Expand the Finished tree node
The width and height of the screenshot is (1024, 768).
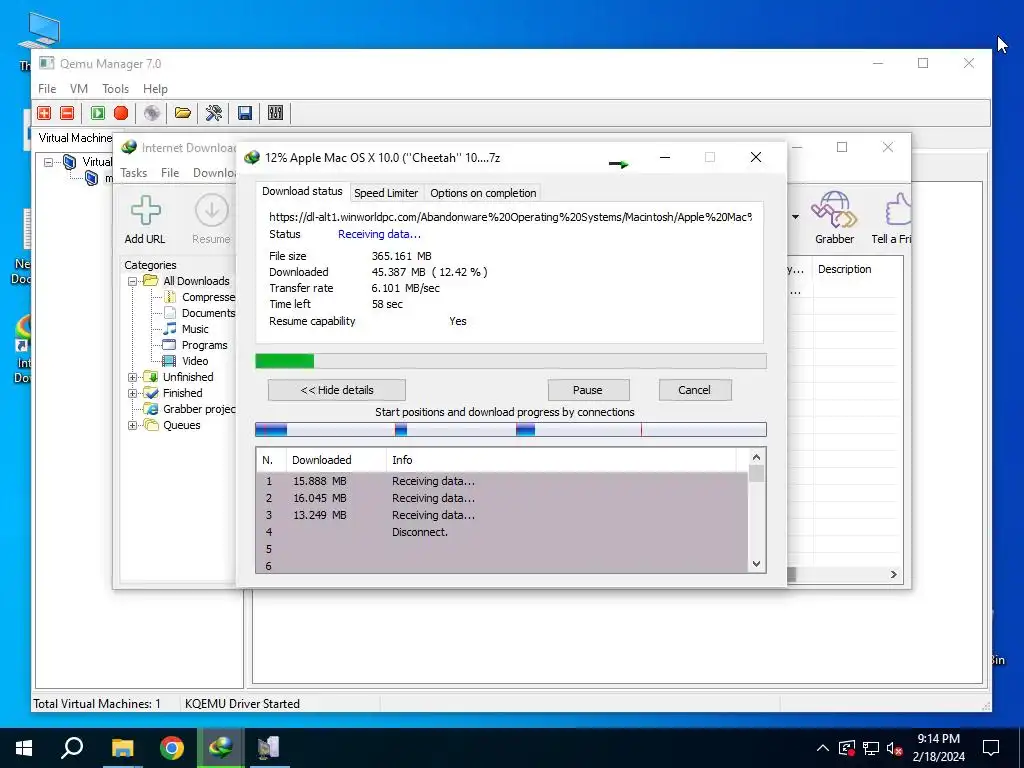[x=133, y=393]
